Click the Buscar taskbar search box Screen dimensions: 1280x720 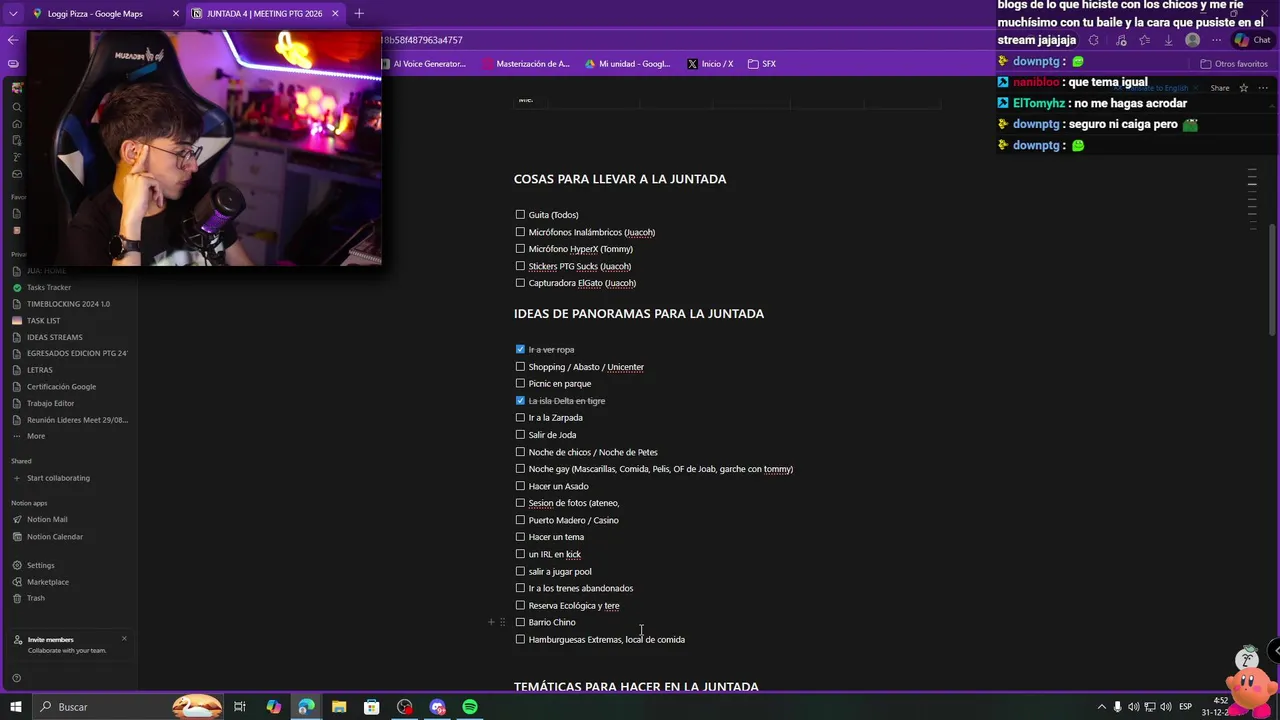click(128, 707)
